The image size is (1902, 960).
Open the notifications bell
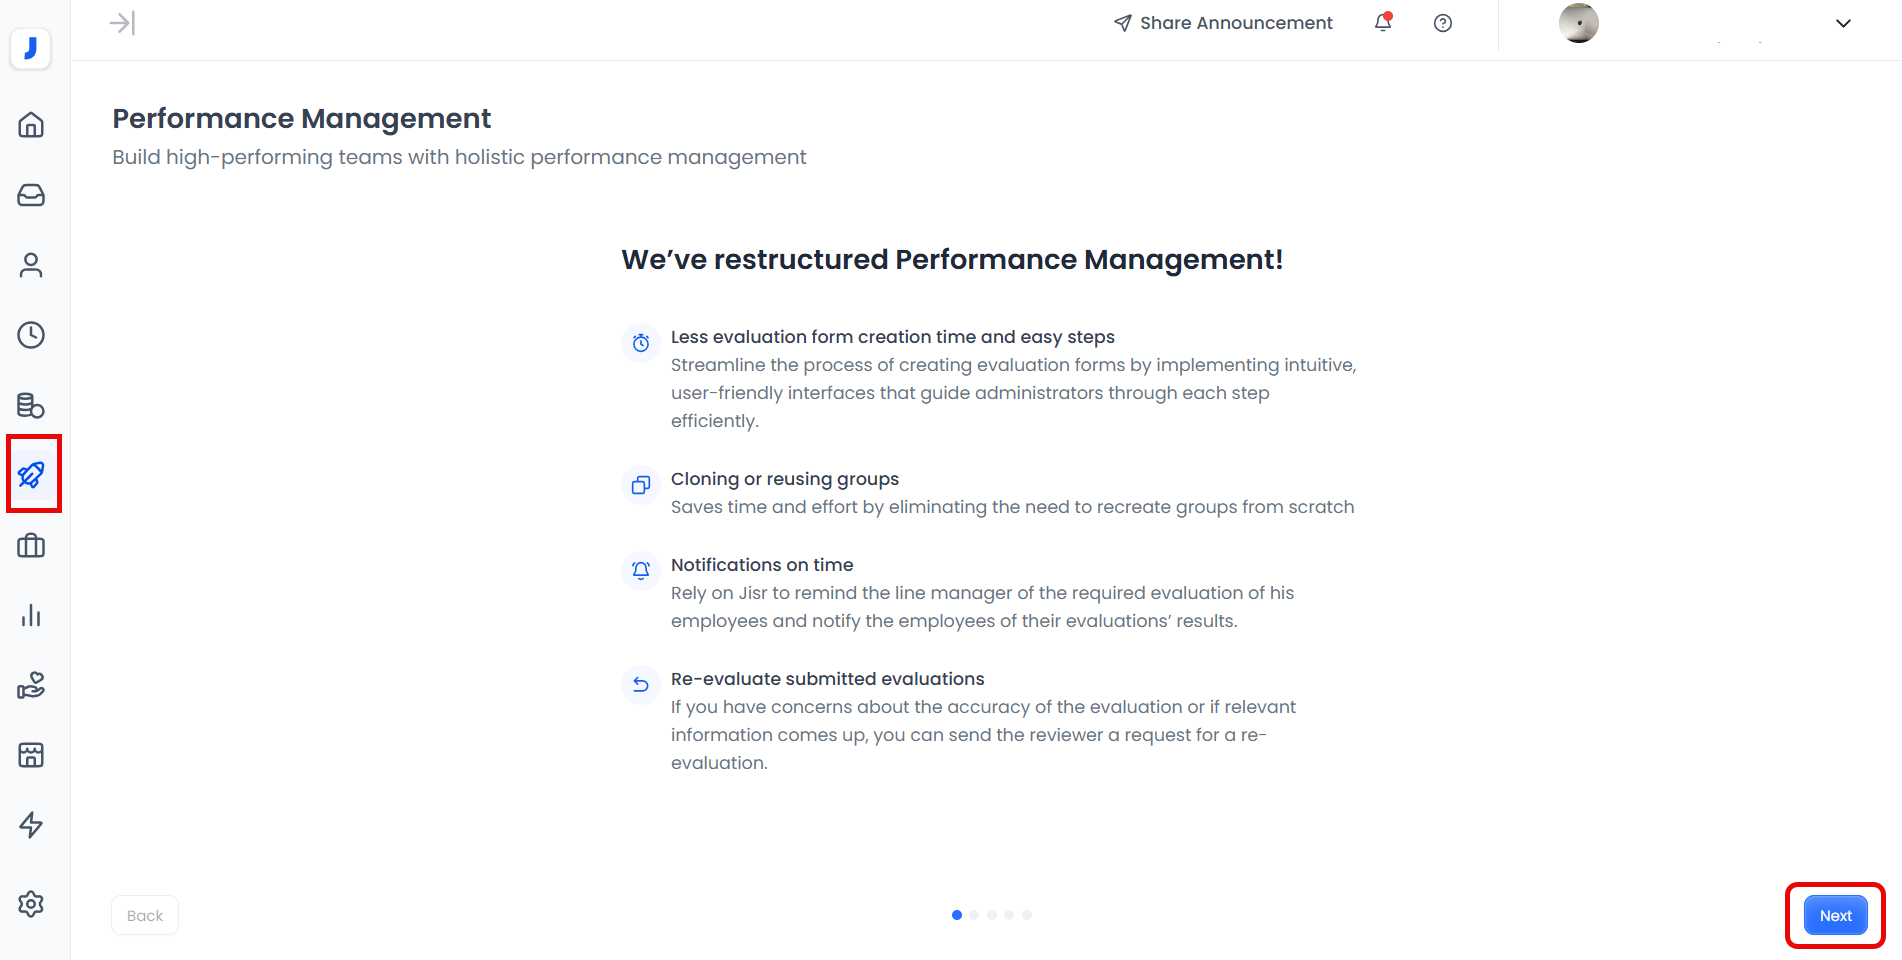click(1383, 23)
